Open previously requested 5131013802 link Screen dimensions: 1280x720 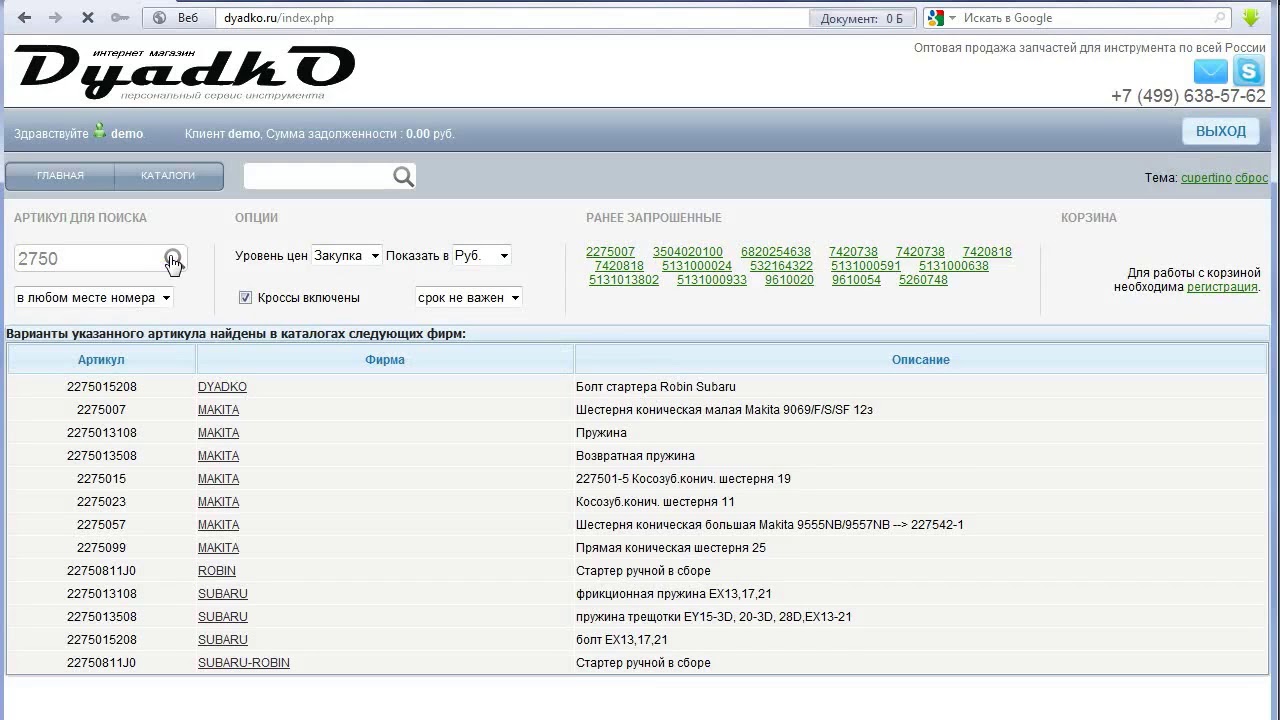(624, 280)
